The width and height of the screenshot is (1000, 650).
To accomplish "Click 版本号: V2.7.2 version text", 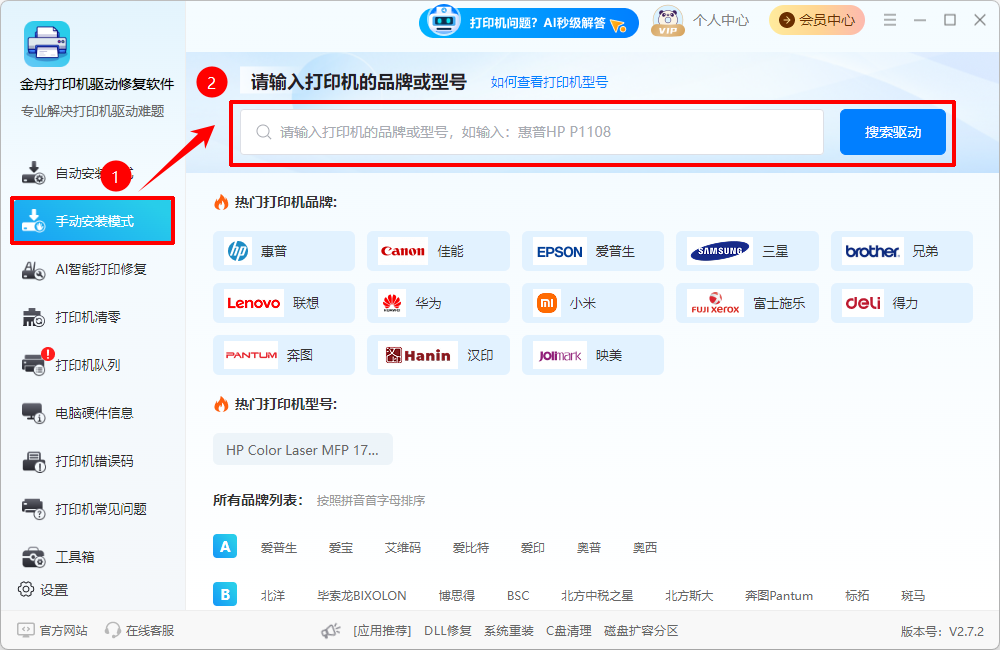I will click(x=942, y=631).
